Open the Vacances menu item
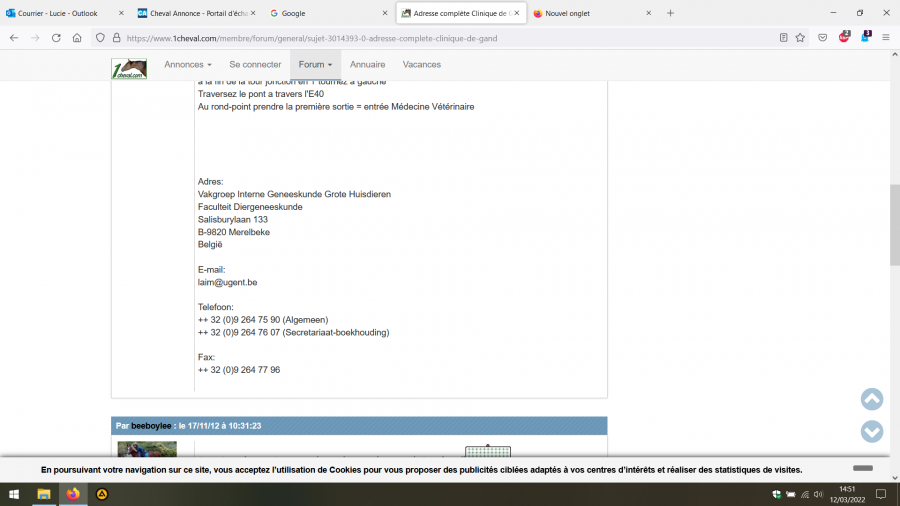This screenshot has width=900, height=506. pos(421,64)
